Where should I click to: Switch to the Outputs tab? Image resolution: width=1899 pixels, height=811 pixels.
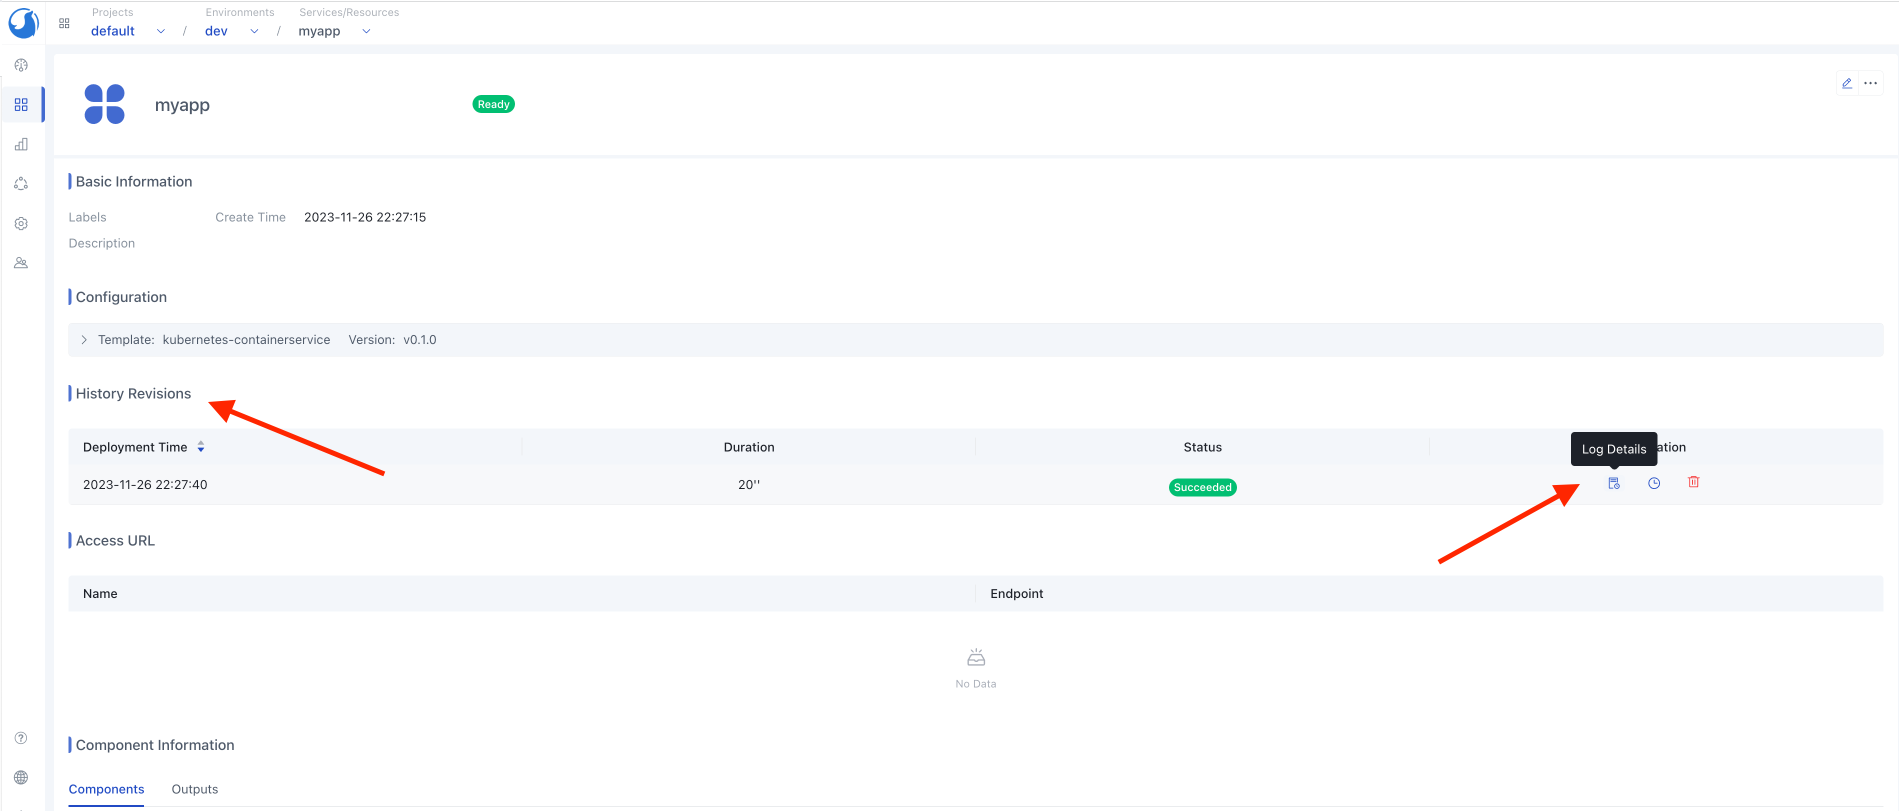[195, 789]
